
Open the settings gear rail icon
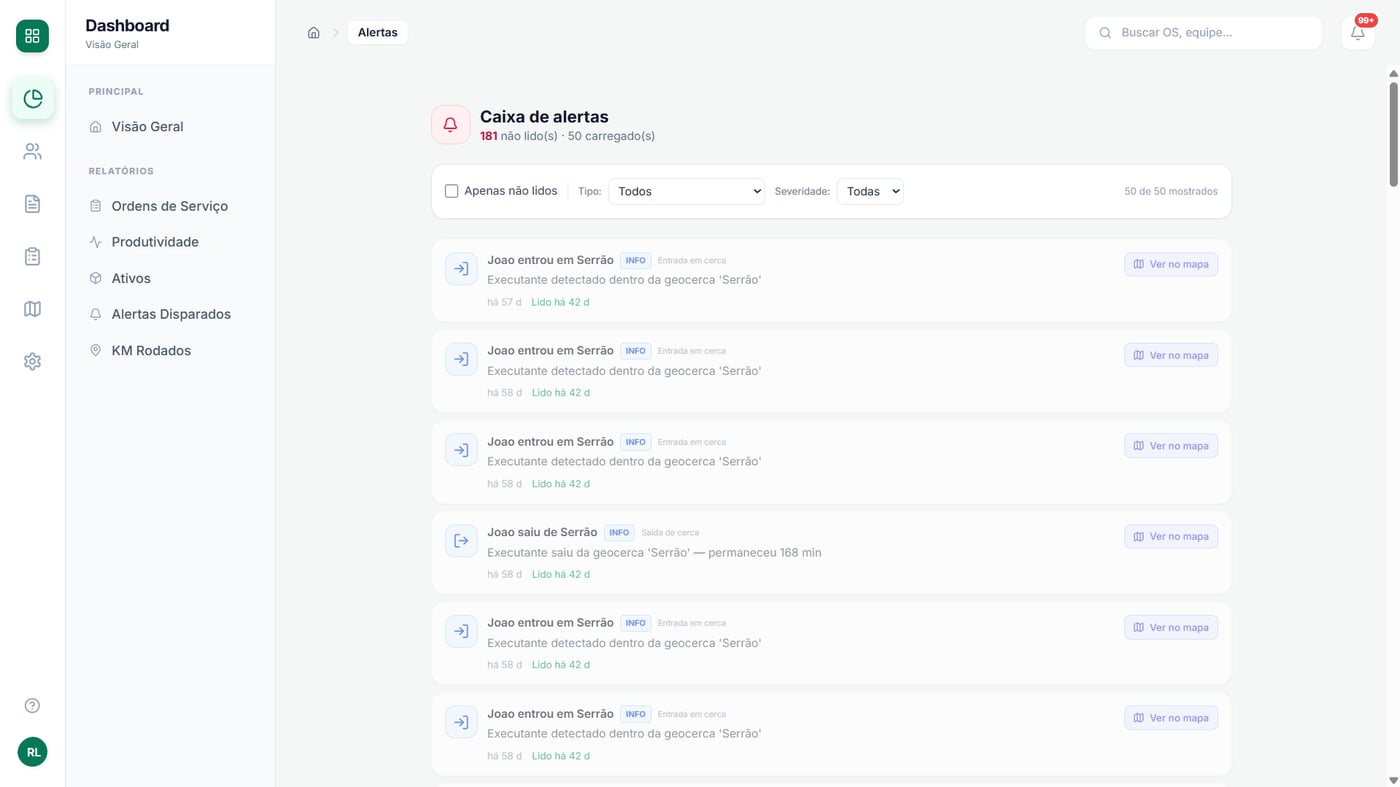[32, 361]
